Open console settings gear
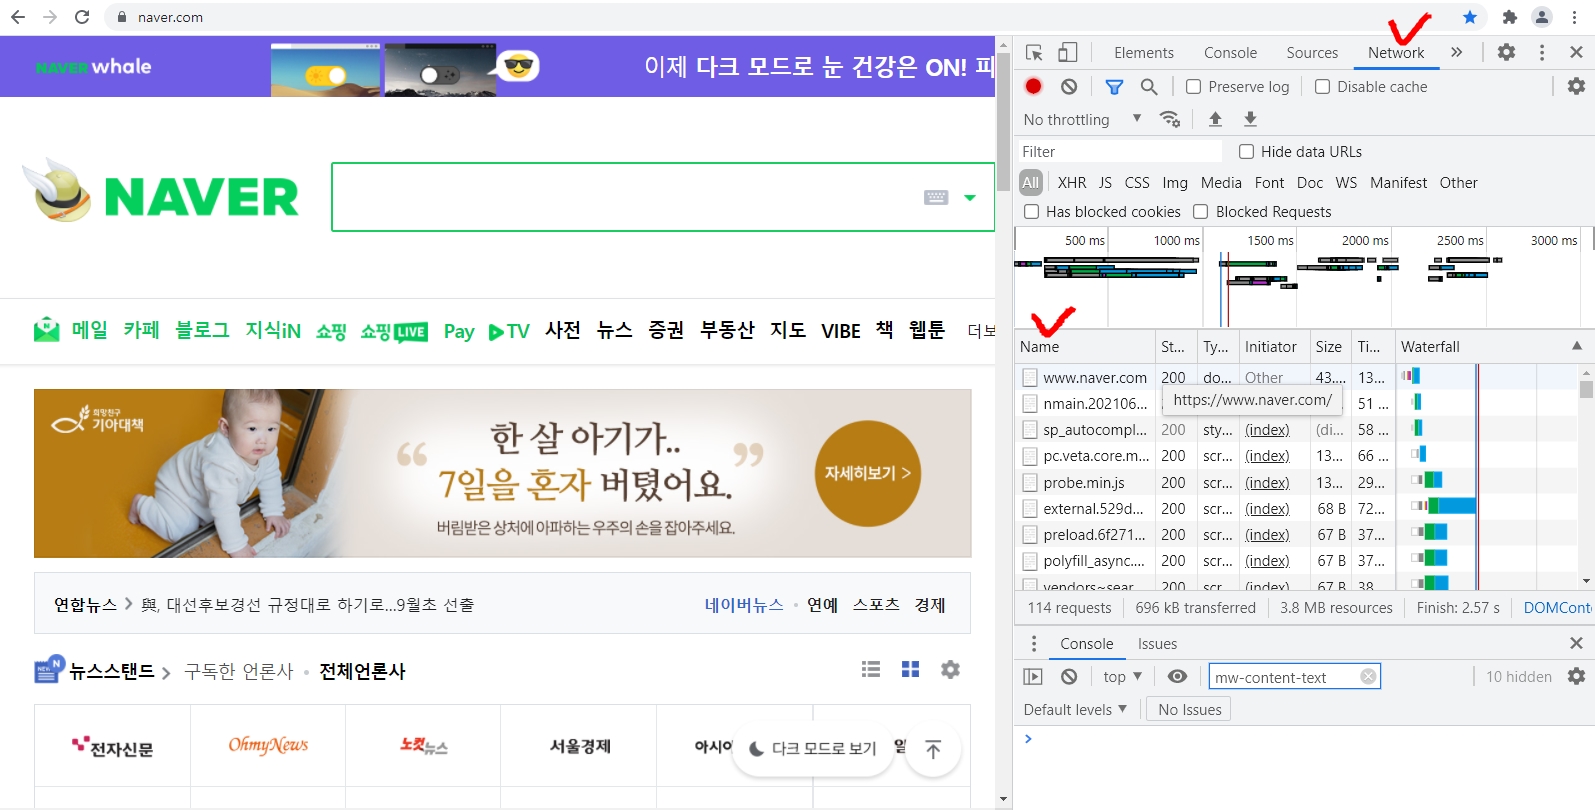The height and width of the screenshot is (810, 1595). [x=1576, y=677]
